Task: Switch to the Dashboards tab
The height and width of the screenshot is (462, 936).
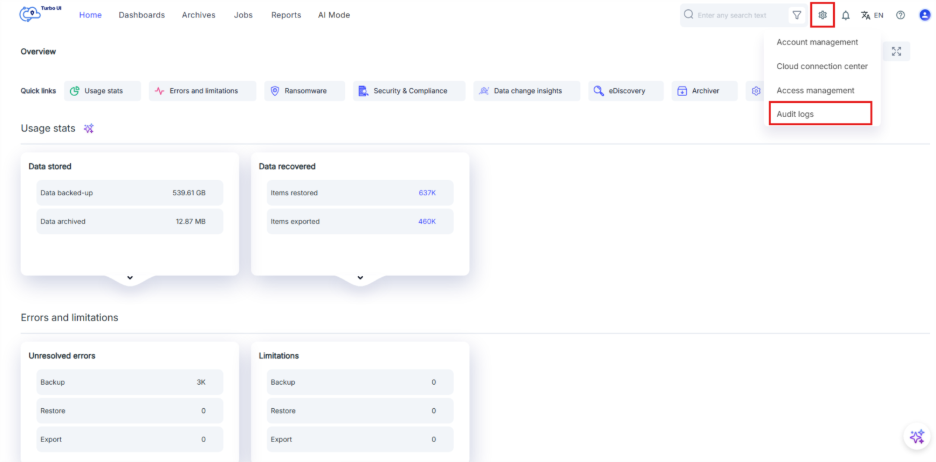Action: [141, 15]
